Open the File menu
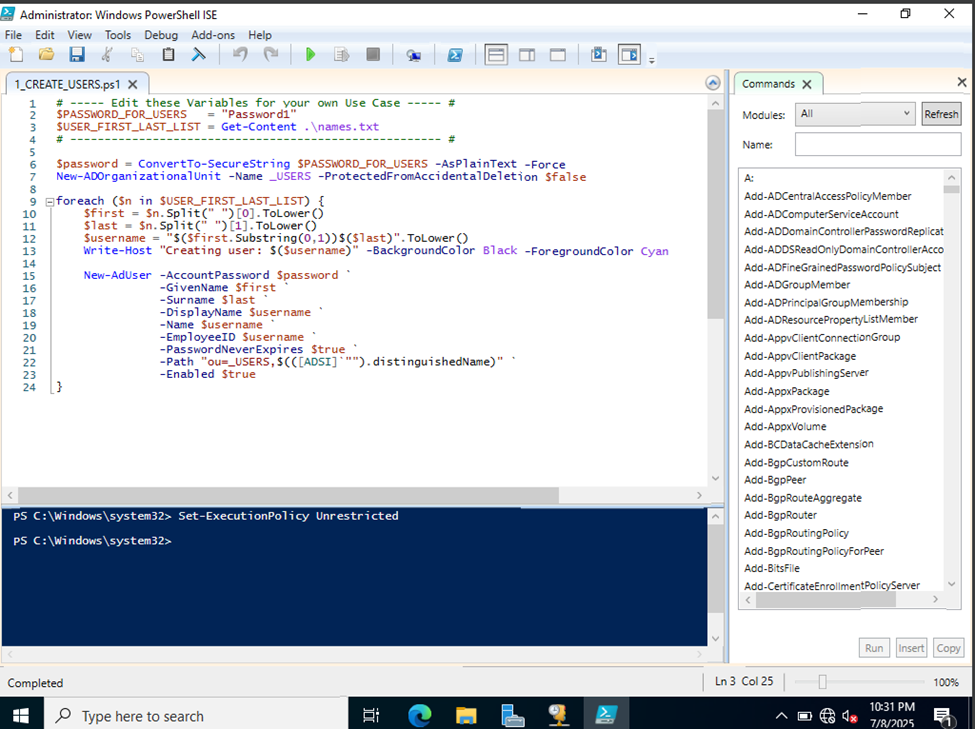The width and height of the screenshot is (975, 729). coord(13,35)
